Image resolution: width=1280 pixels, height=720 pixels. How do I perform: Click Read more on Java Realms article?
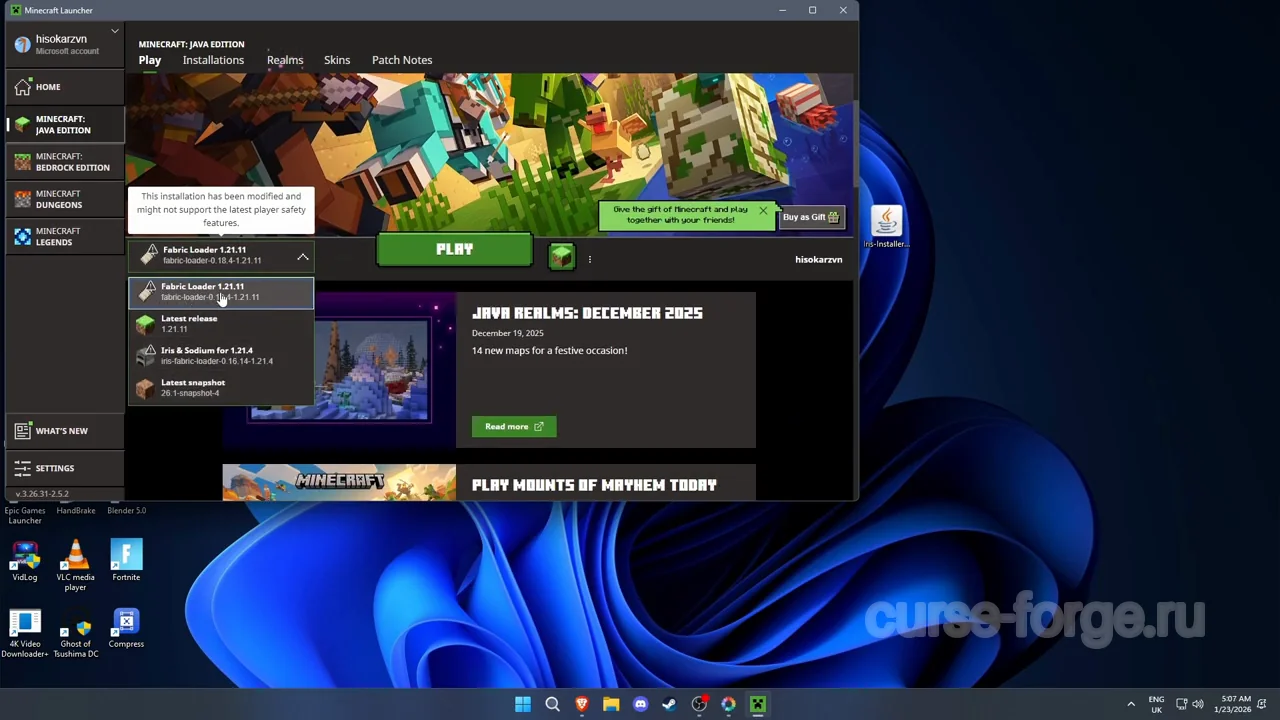point(514,427)
